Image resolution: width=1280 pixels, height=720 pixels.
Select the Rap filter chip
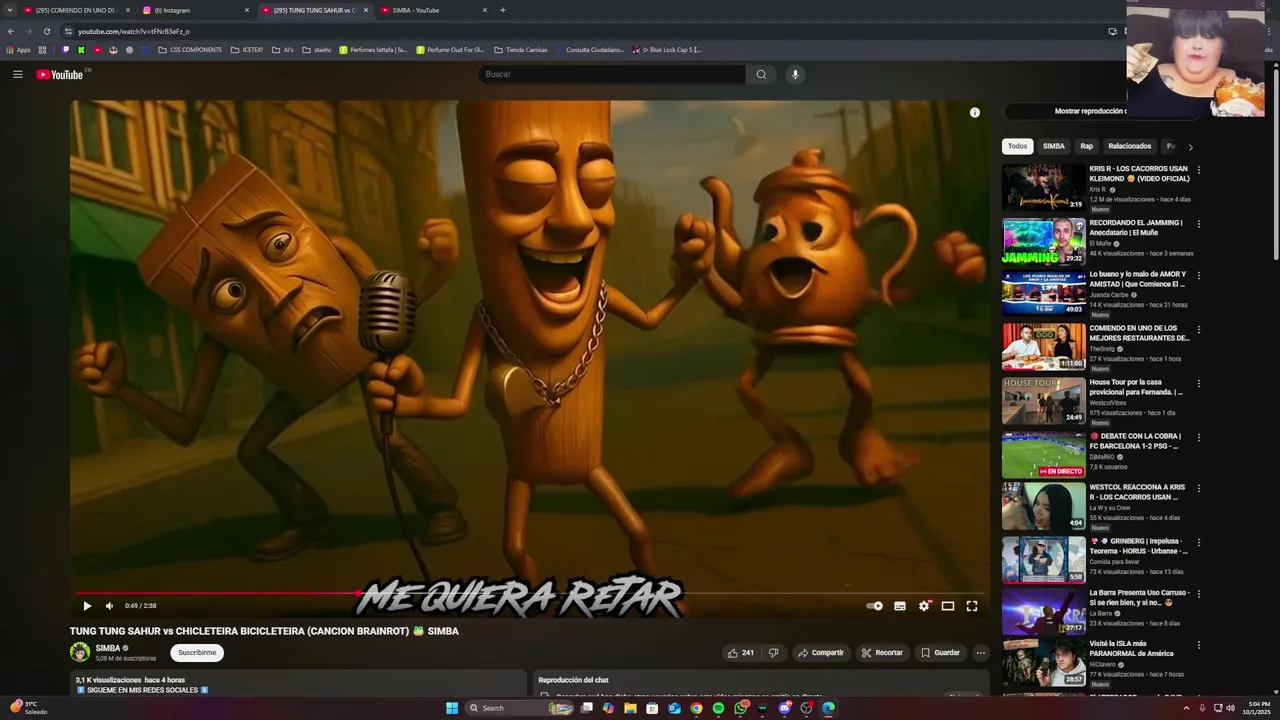point(1086,146)
